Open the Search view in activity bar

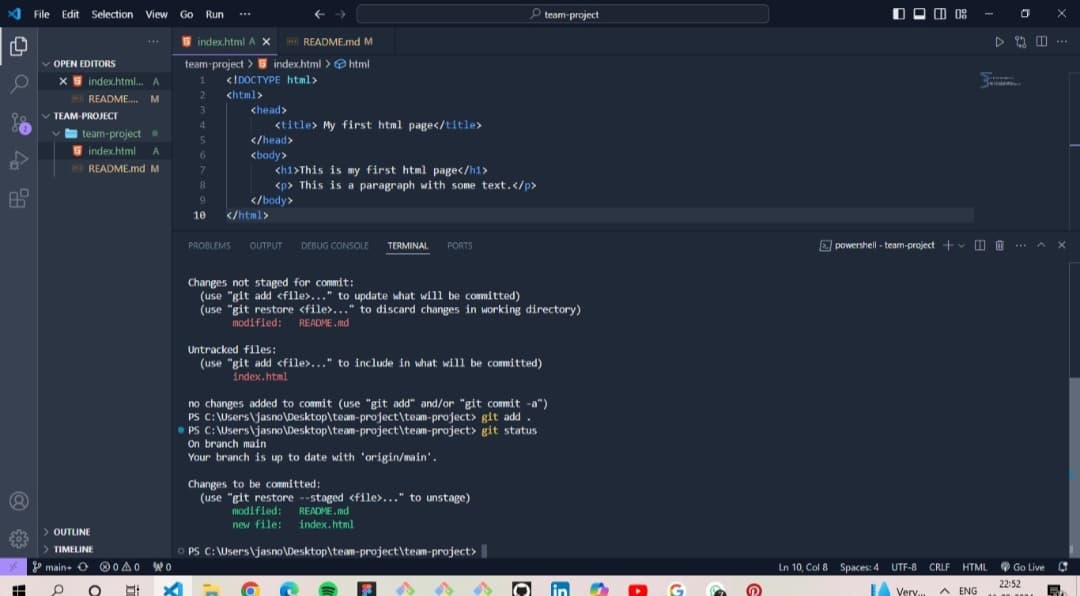(19, 84)
